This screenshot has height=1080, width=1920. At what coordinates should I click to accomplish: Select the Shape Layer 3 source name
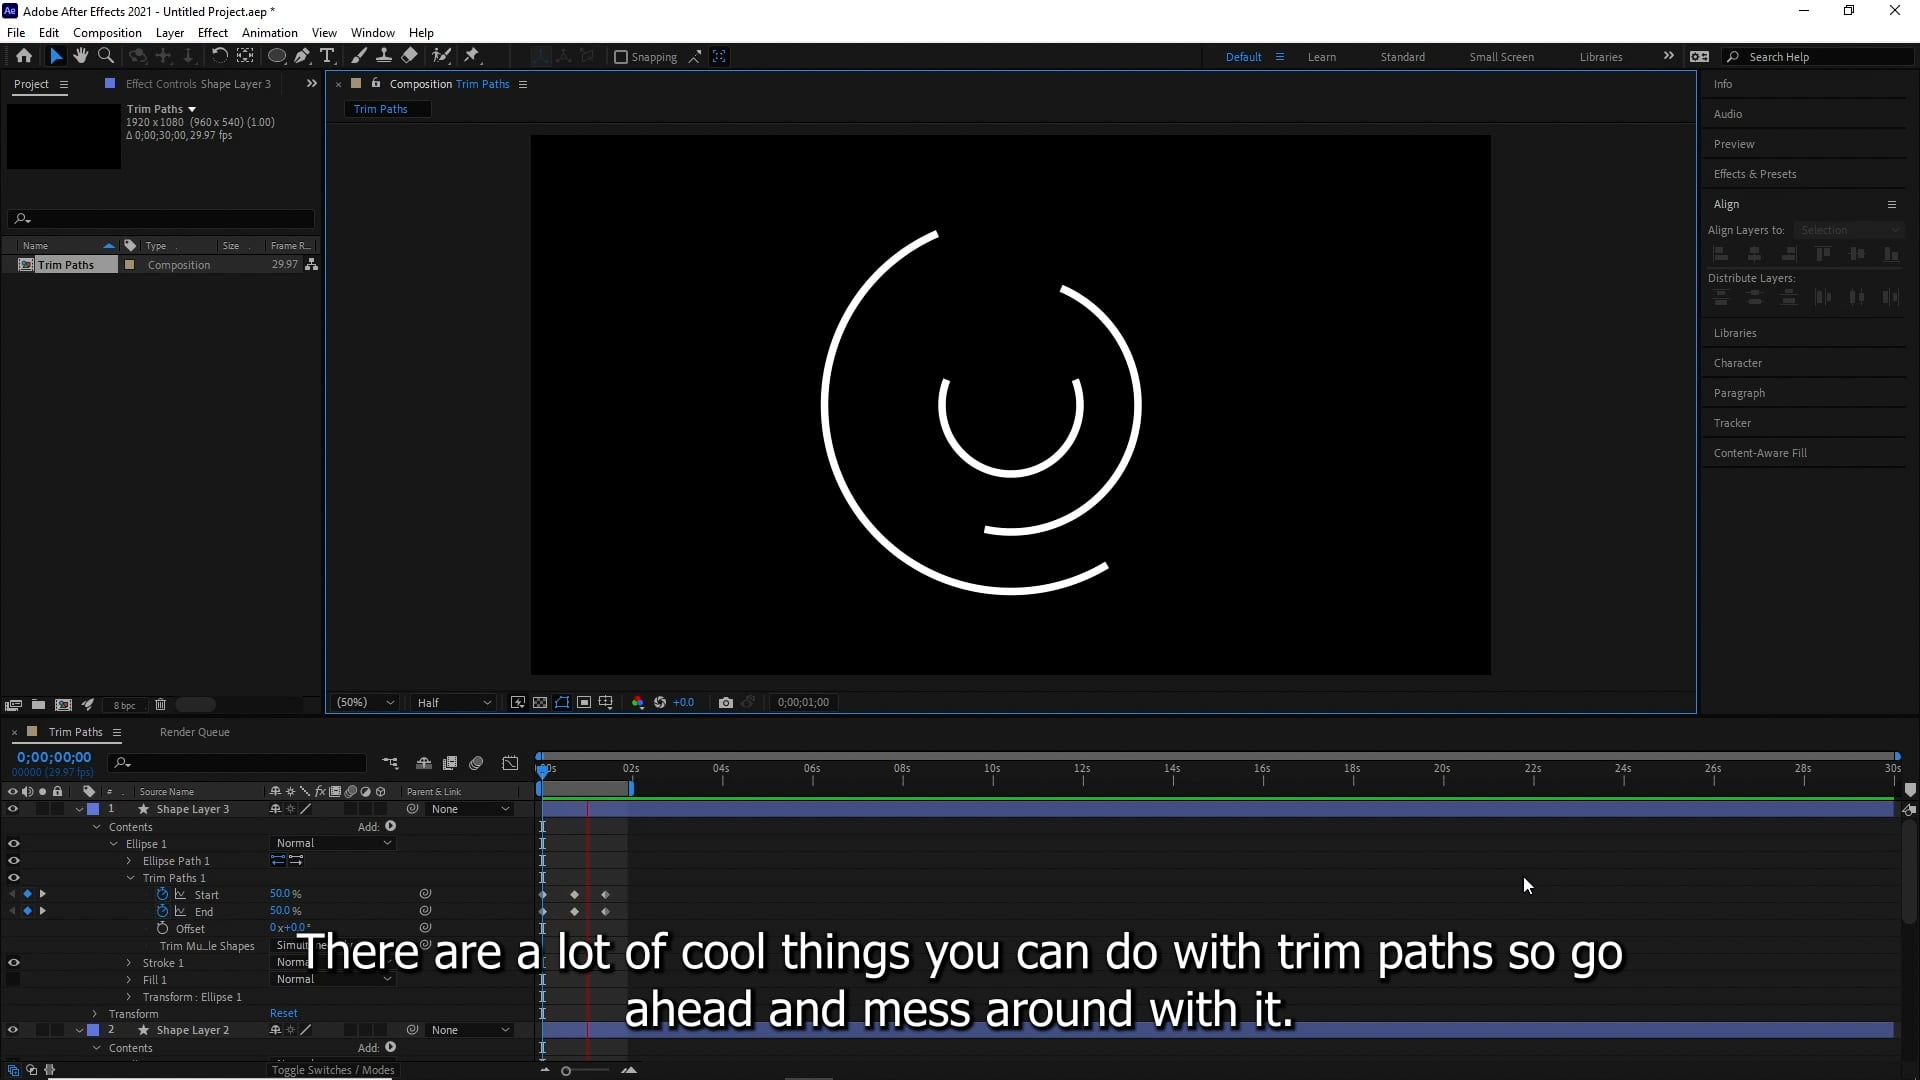193,808
